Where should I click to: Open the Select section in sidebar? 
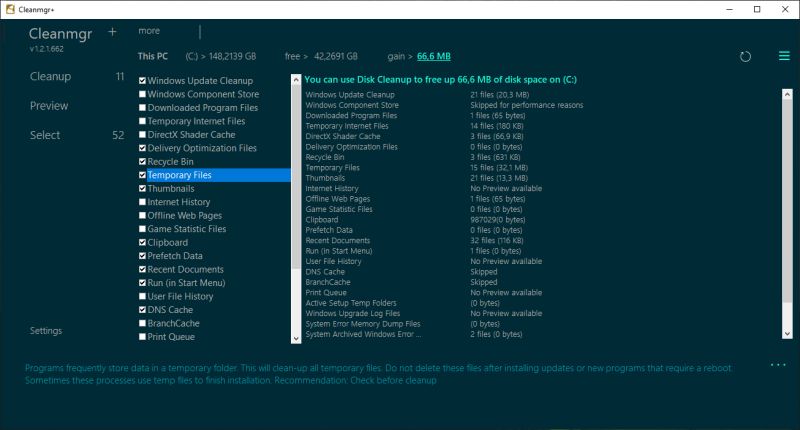[45, 135]
